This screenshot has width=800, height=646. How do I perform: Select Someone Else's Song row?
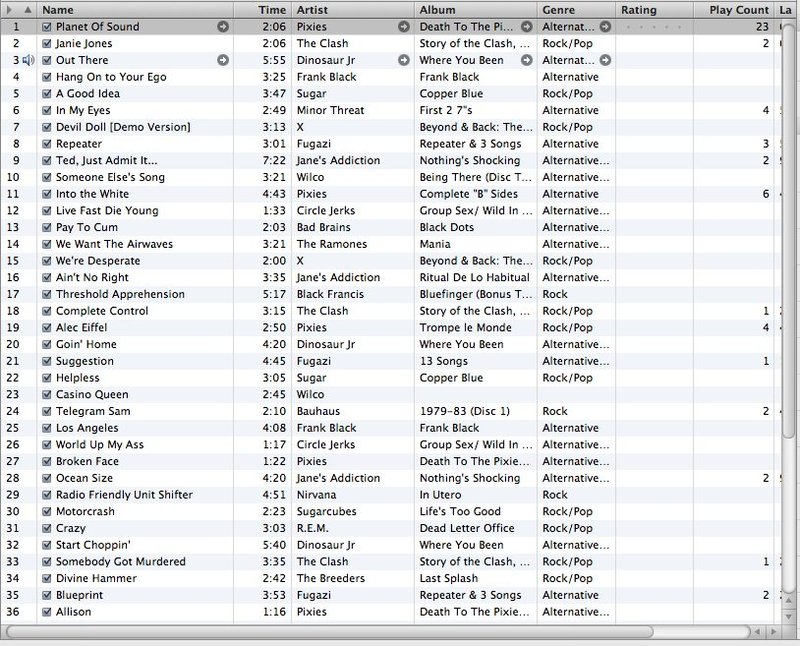tap(110, 178)
